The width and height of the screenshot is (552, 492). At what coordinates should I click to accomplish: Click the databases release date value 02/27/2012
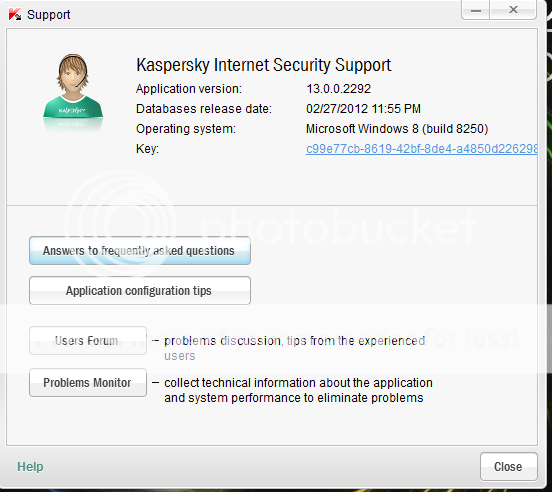[363, 109]
